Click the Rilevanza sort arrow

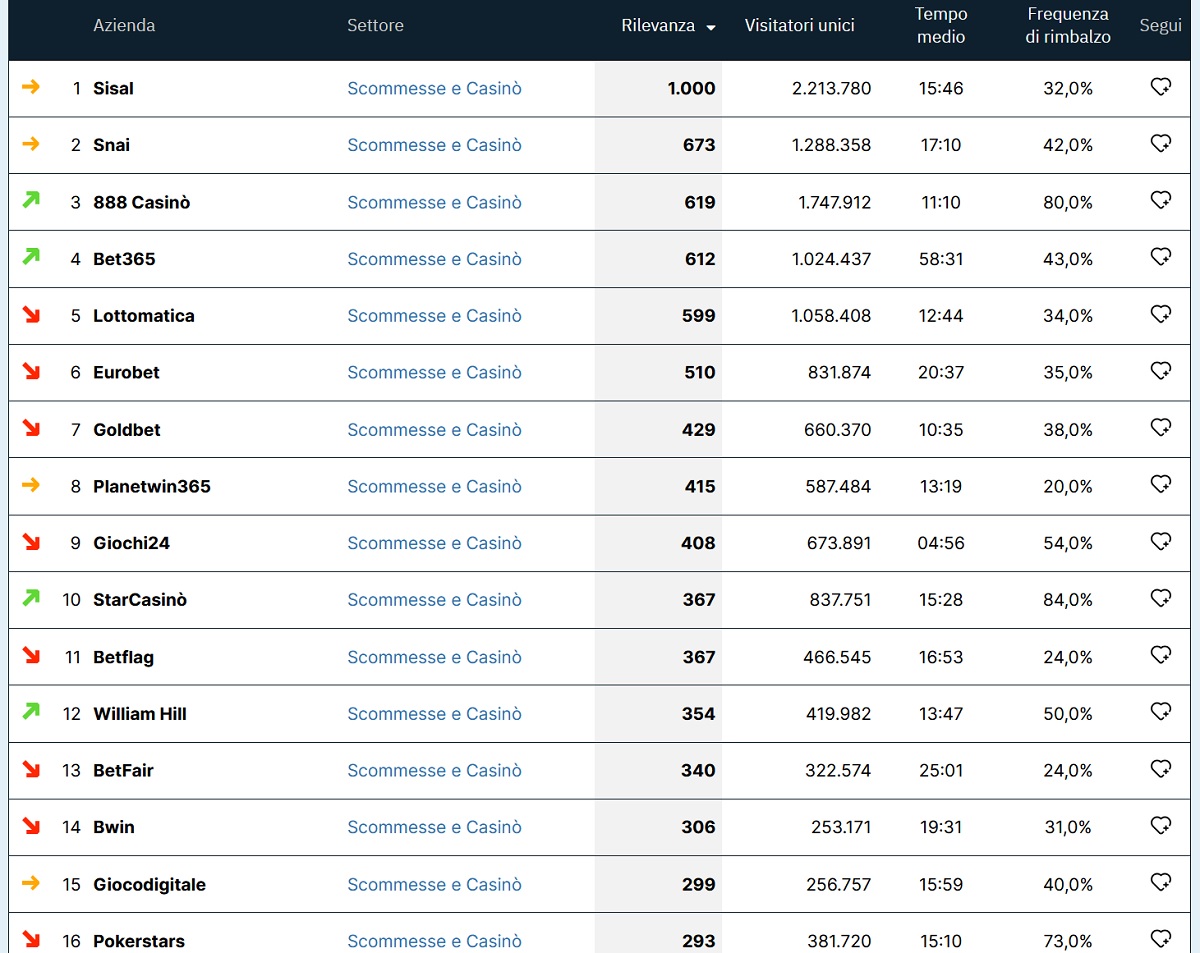coord(711,27)
